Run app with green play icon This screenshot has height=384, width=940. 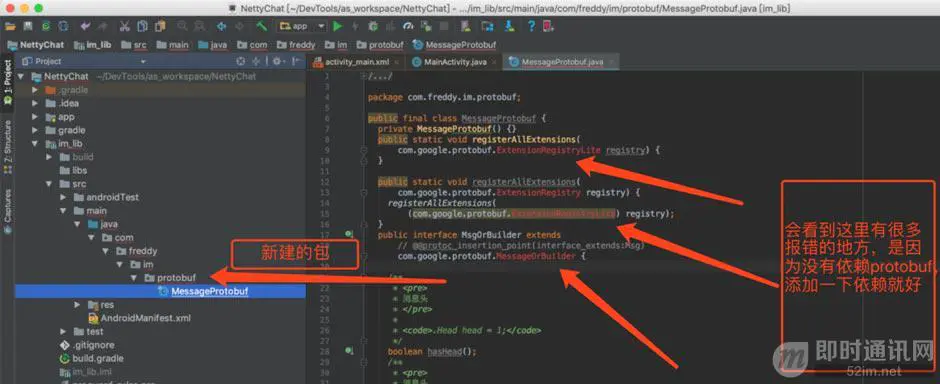coord(338,26)
